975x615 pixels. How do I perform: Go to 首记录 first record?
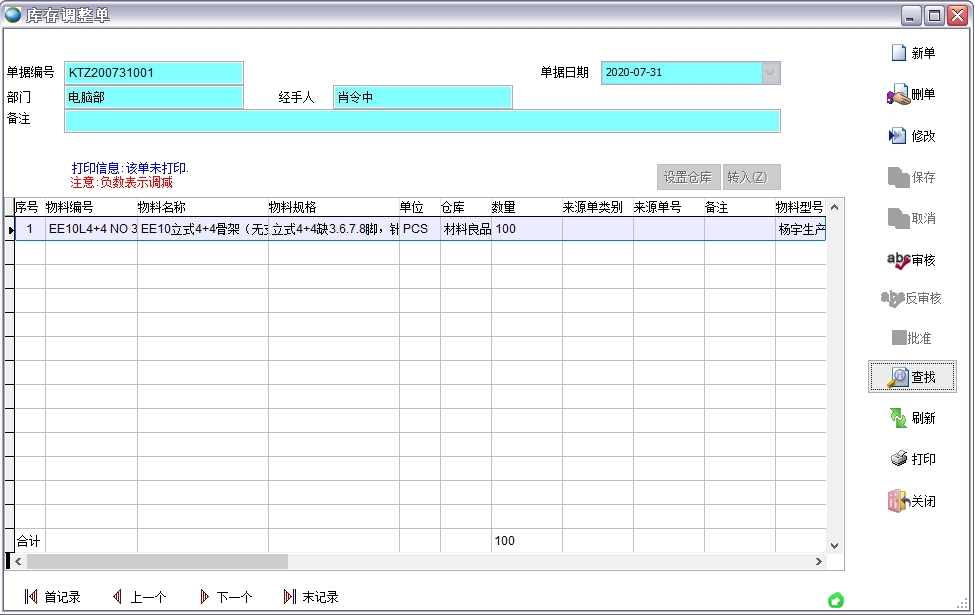[52, 597]
